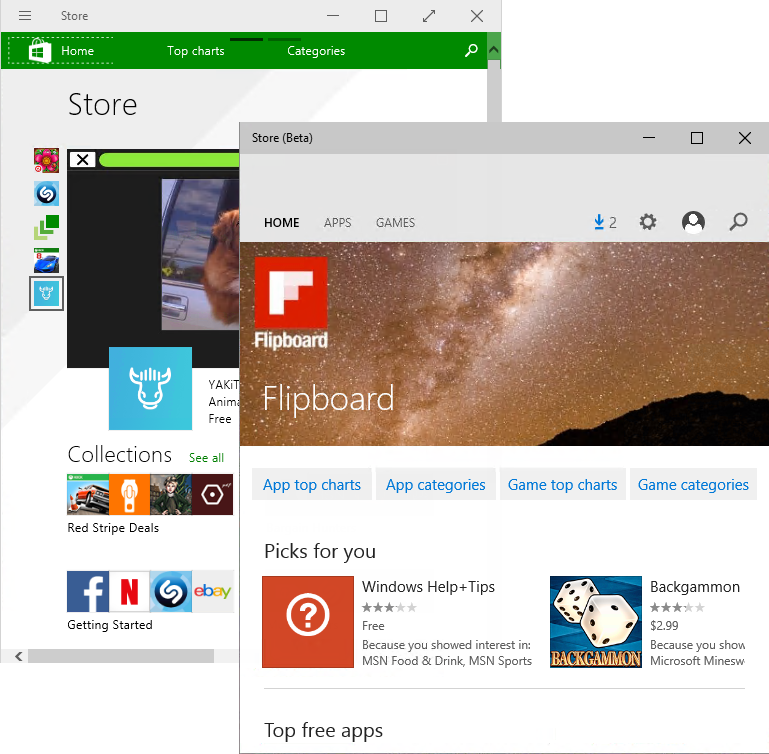Open the character game tile in Red Stripe Deals
This screenshot has width=769, height=754.
click(x=171, y=494)
